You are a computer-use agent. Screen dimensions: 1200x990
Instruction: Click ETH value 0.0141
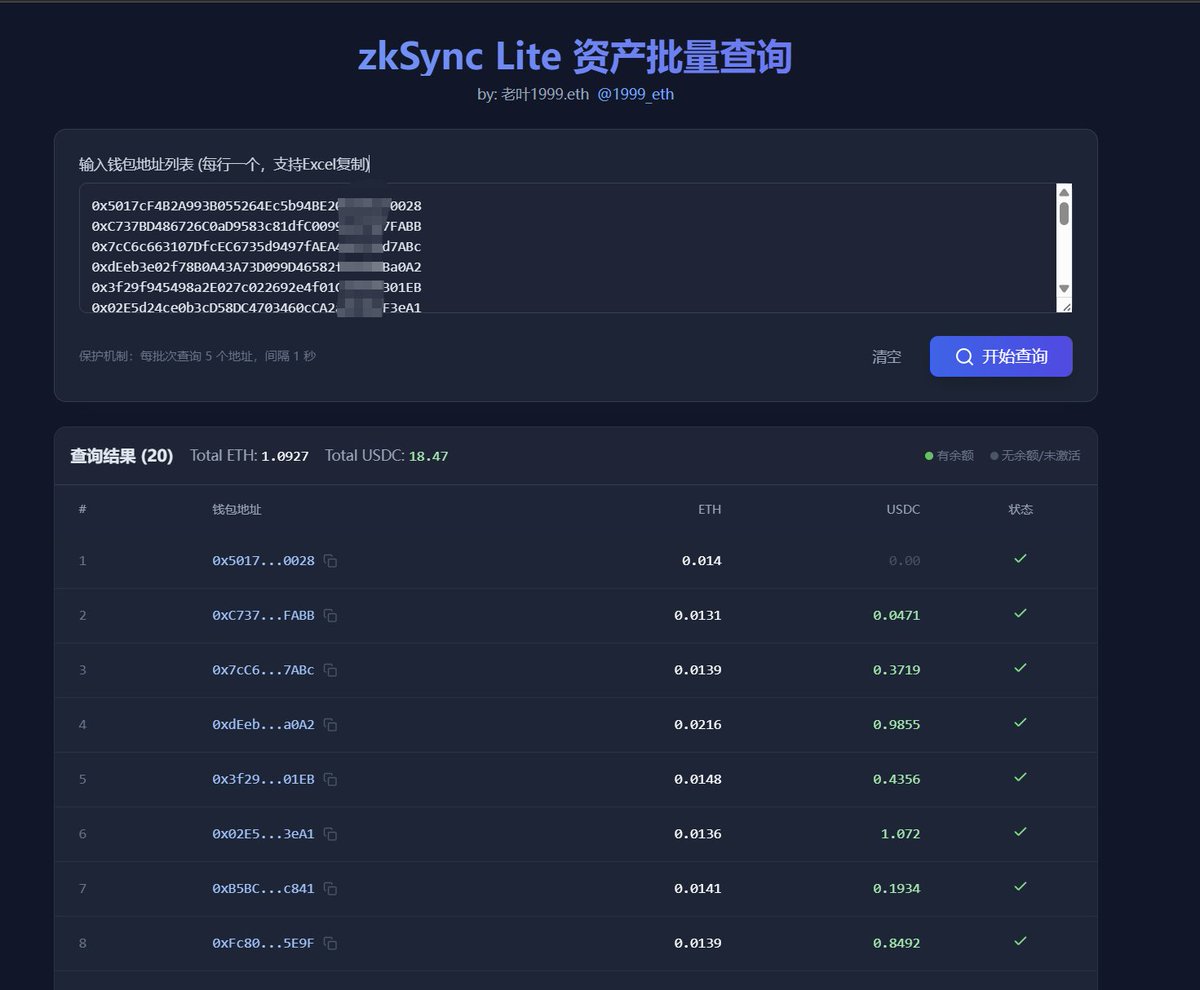point(698,889)
